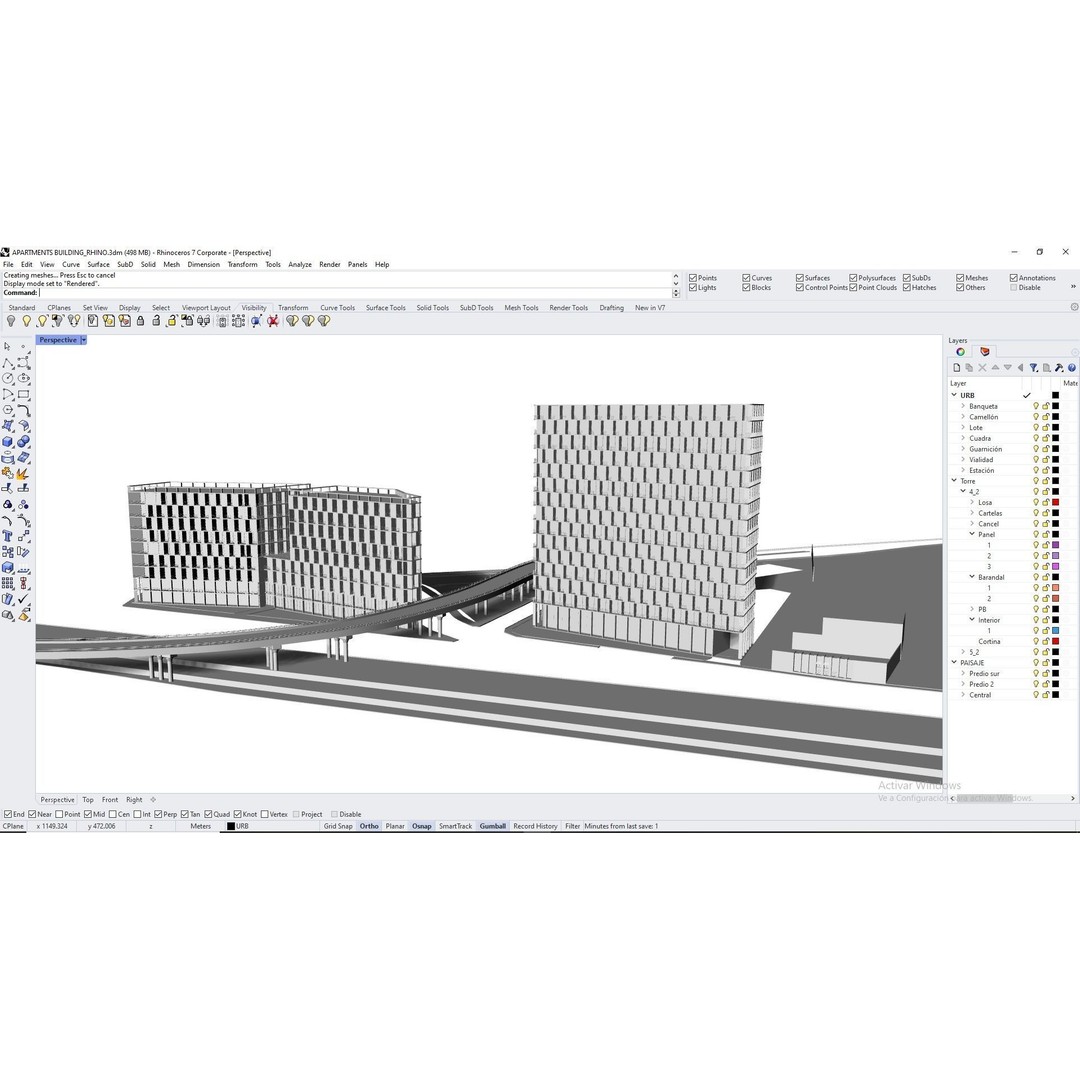Collapse the Panel sublayer
Screen dimensions: 1080x1080
click(x=972, y=534)
